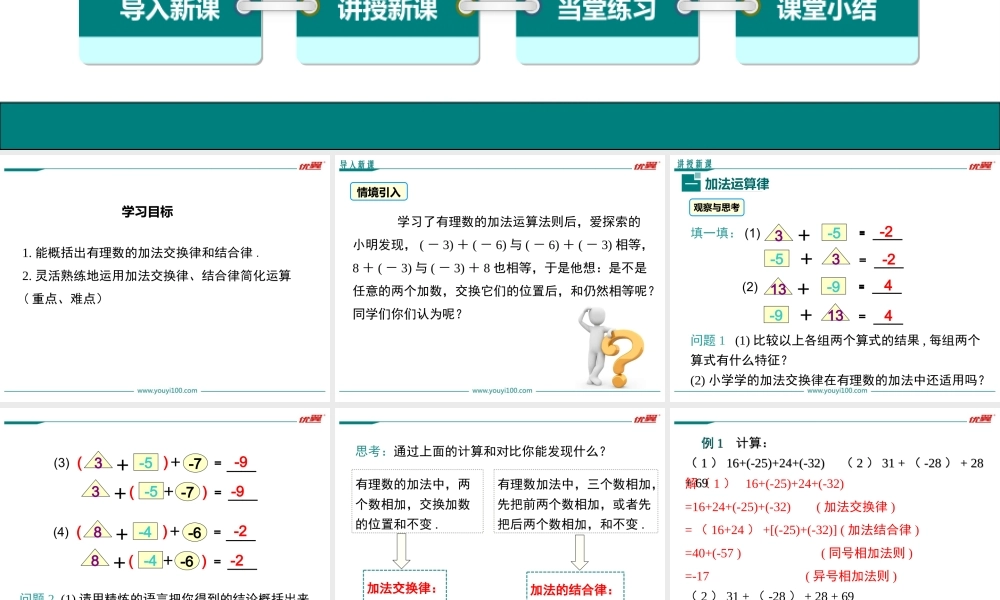Click the 情境引入 label button

[379, 192]
